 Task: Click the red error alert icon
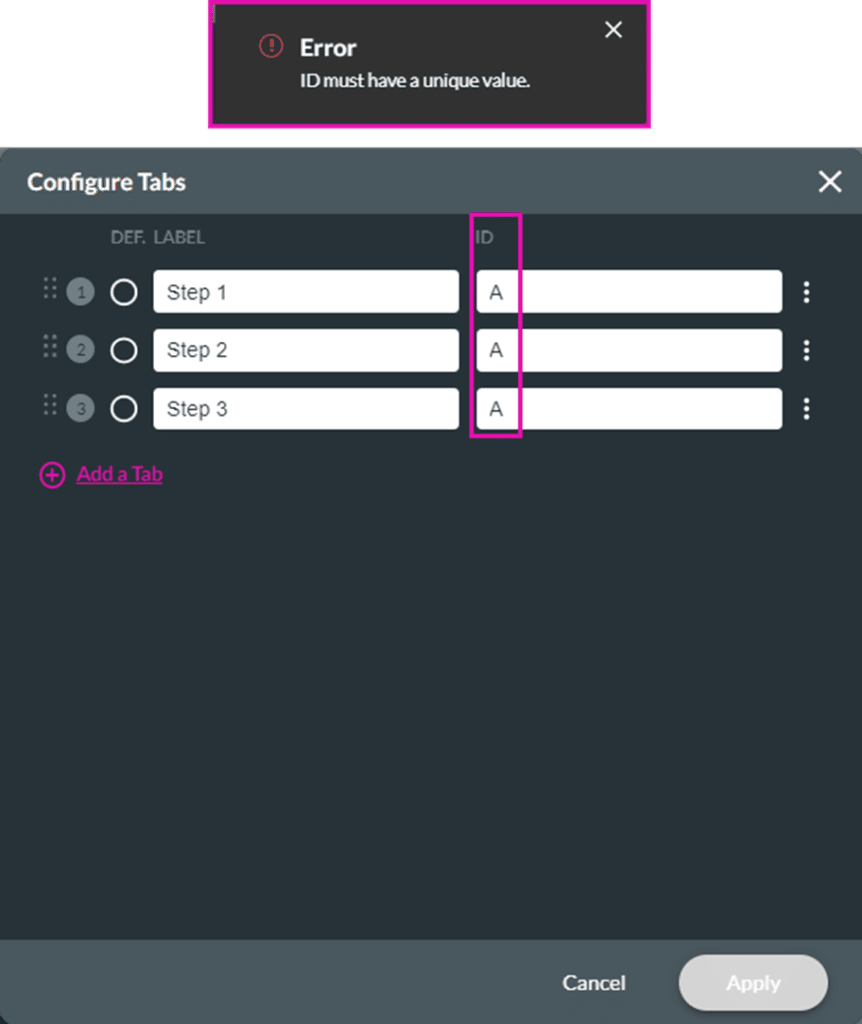(x=271, y=46)
